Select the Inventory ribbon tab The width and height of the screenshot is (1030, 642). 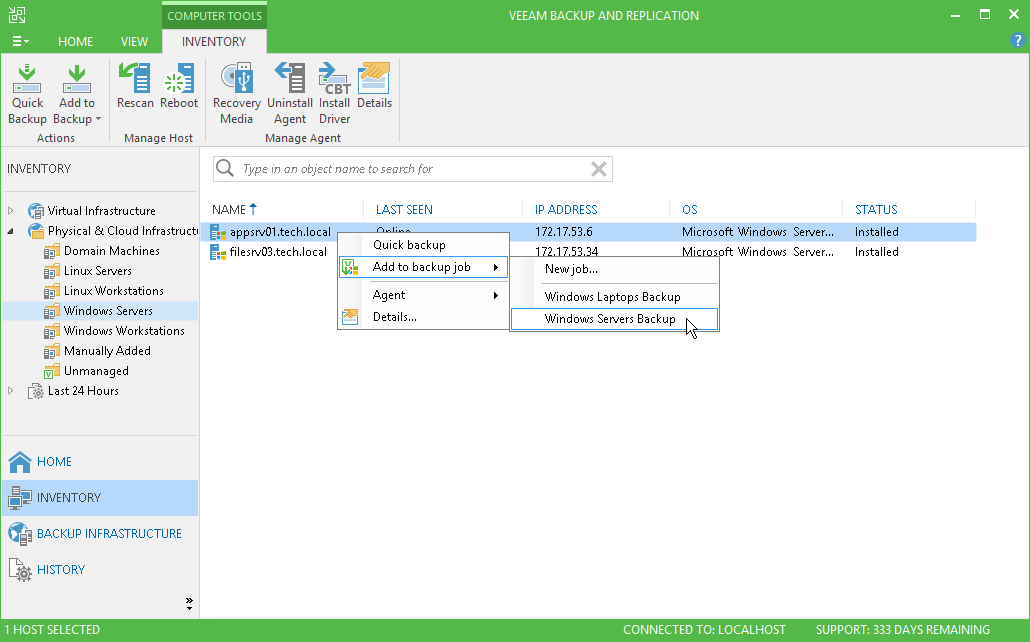click(214, 41)
